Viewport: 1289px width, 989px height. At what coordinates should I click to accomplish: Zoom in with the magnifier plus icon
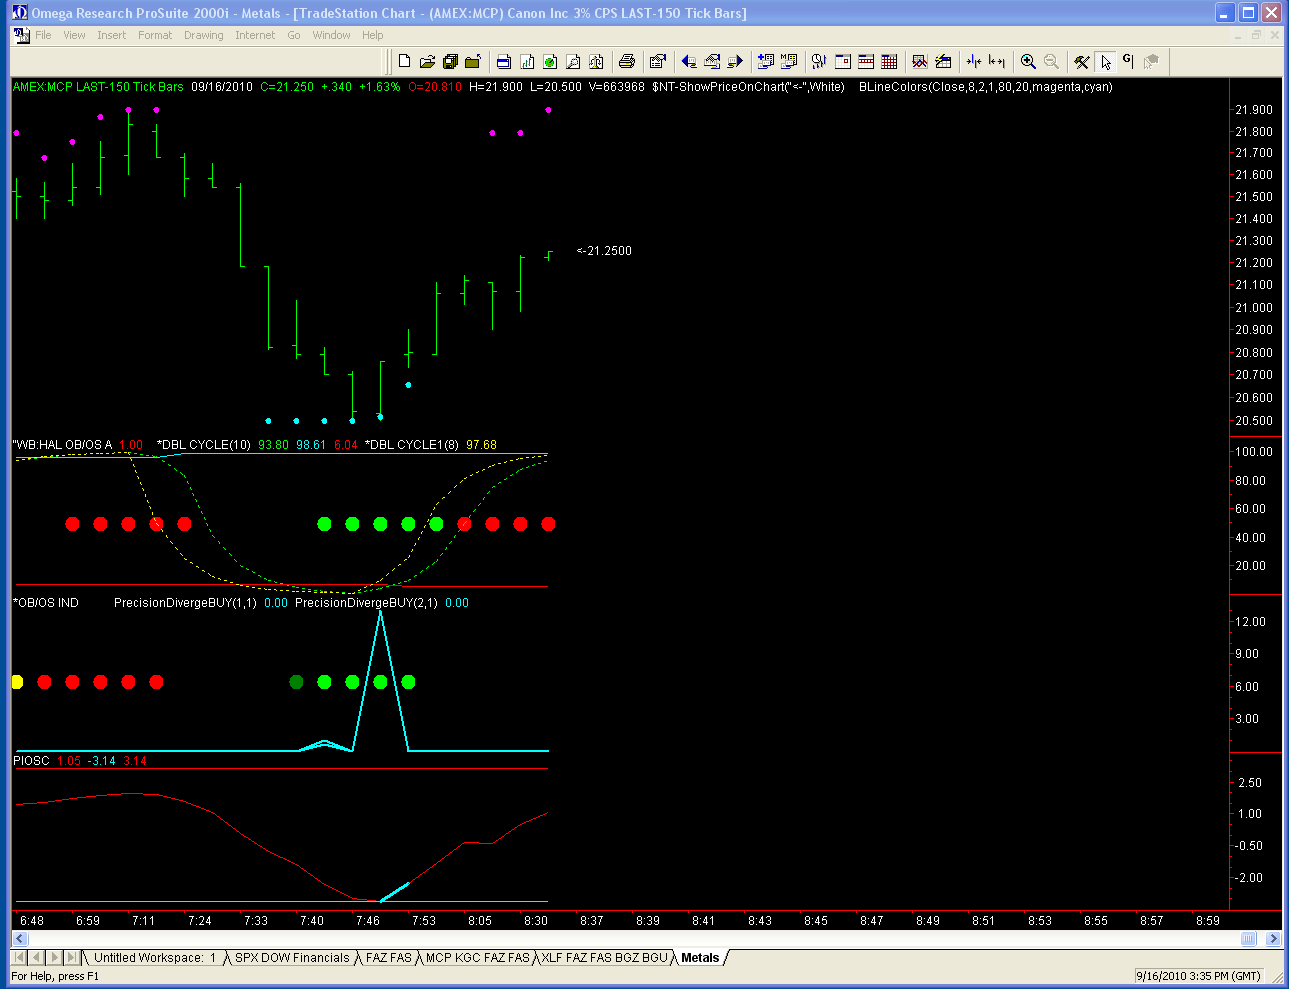point(1028,61)
